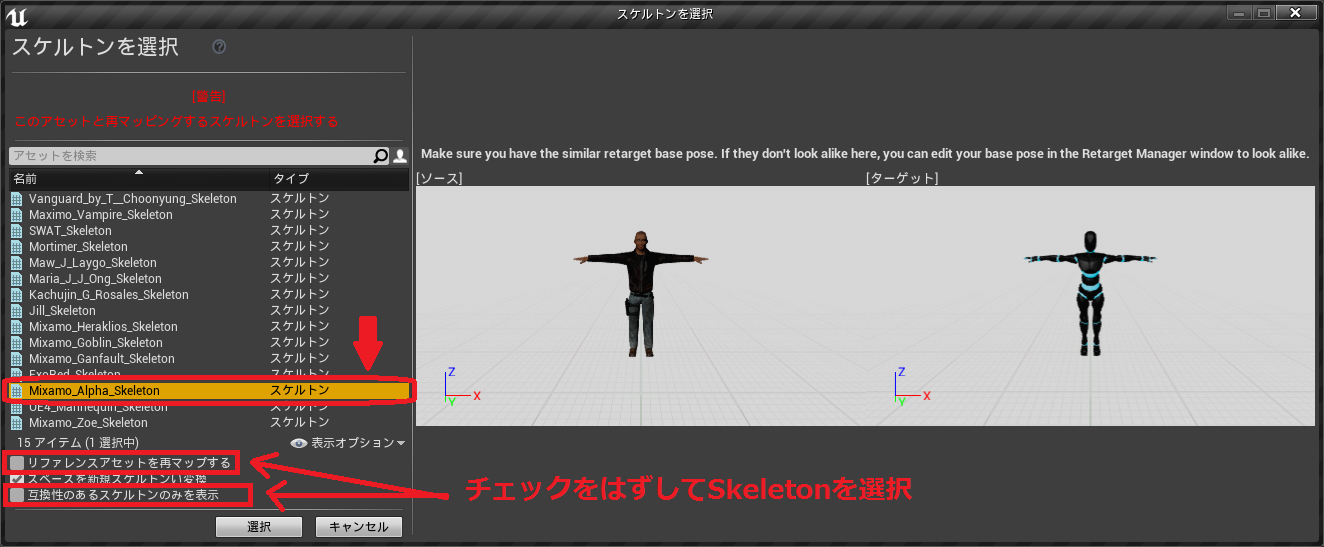Select the Maria_J_J_Ong_Skeleton row

point(209,279)
